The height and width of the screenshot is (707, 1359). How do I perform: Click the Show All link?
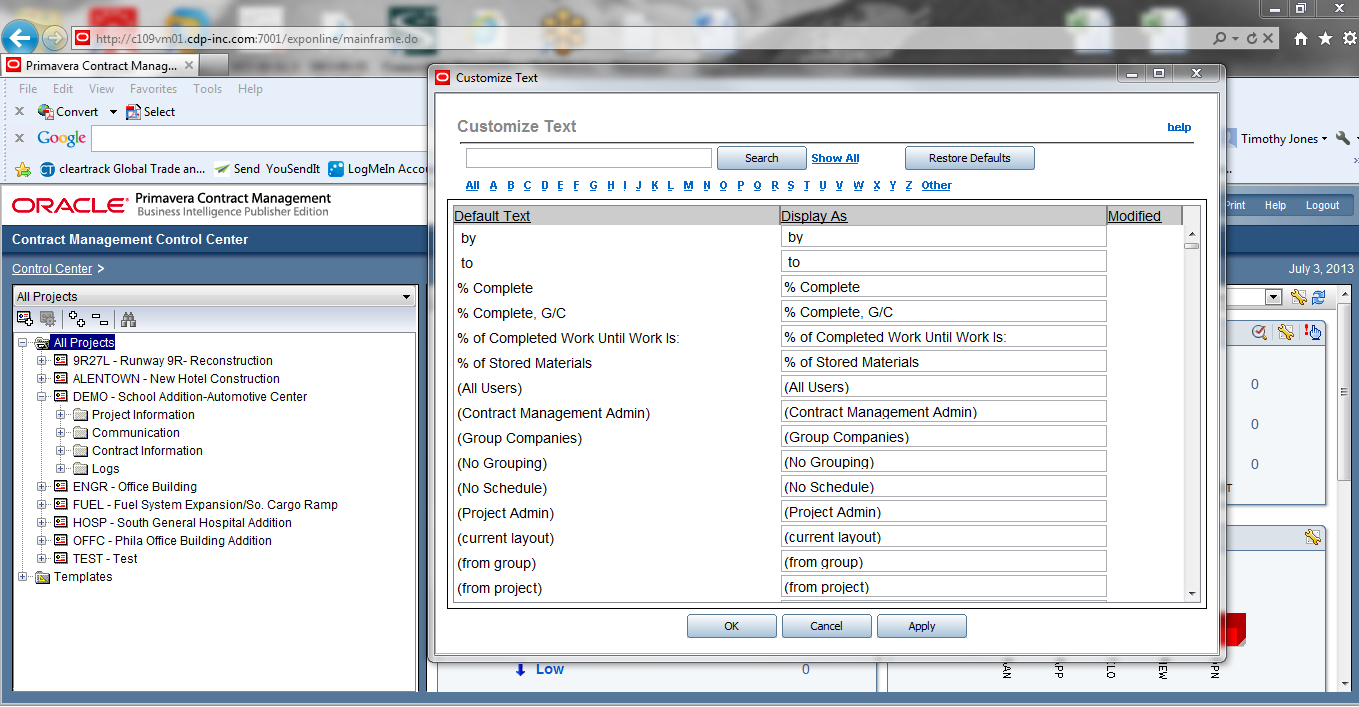[x=835, y=158]
